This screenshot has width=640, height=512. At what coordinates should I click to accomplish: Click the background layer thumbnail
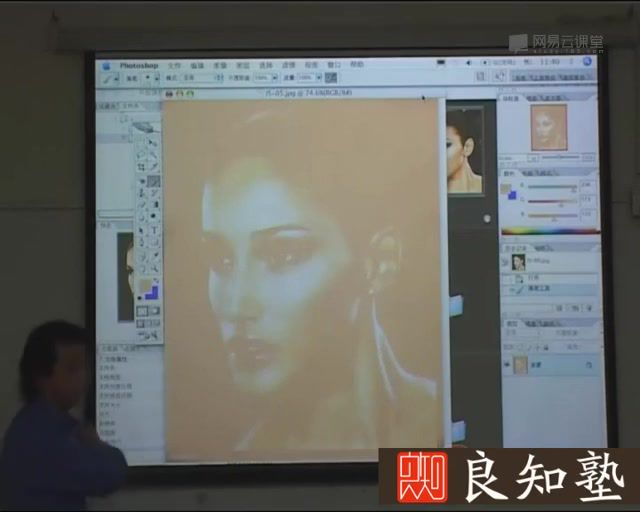coord(521,365)
